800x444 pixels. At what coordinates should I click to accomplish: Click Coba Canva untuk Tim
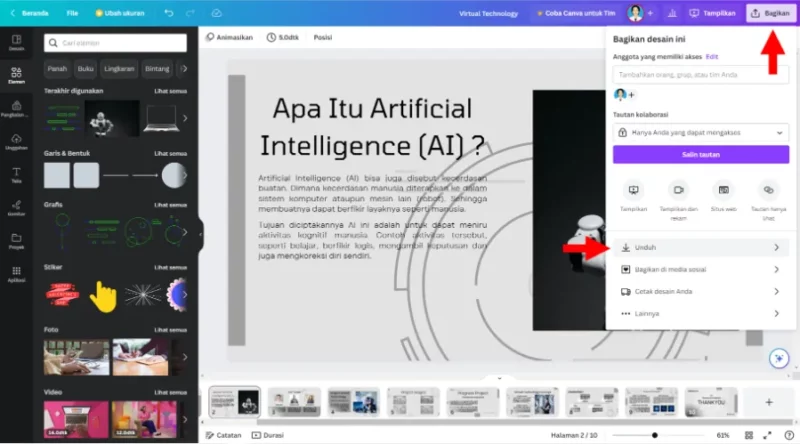pos(576,13)
